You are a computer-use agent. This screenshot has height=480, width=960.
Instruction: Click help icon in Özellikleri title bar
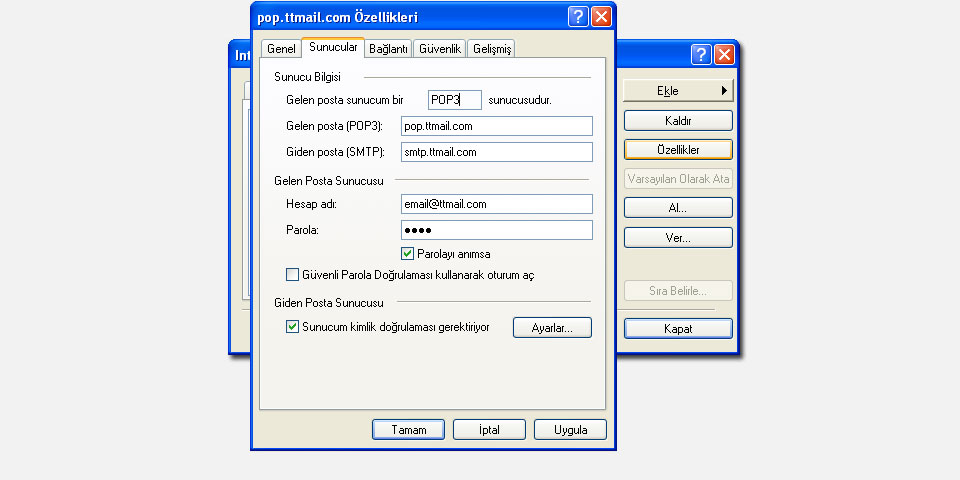coord(578,17)
